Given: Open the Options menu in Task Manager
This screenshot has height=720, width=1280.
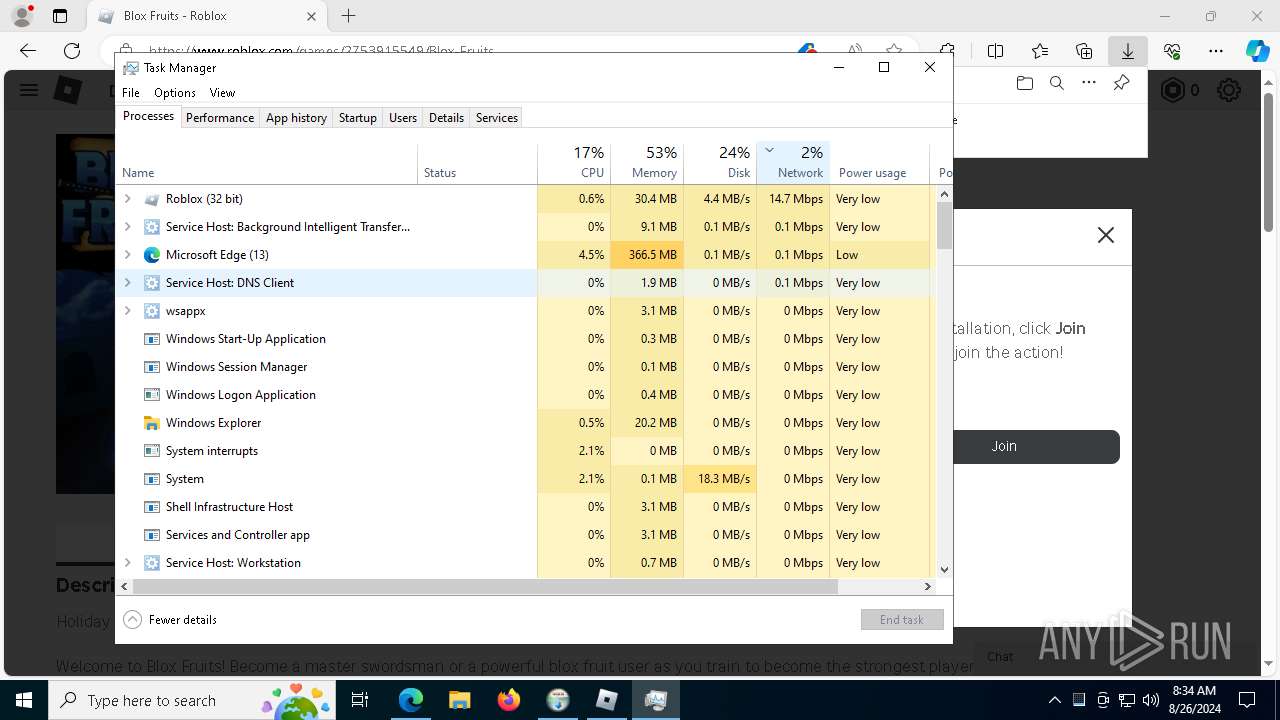Looking at the screenshot, I should pos(175,93).
